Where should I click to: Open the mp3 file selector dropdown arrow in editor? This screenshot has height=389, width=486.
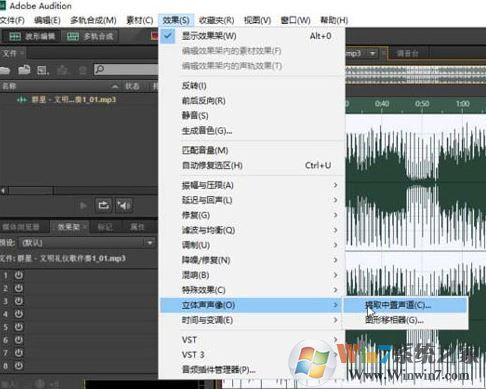tap(372, 53)
